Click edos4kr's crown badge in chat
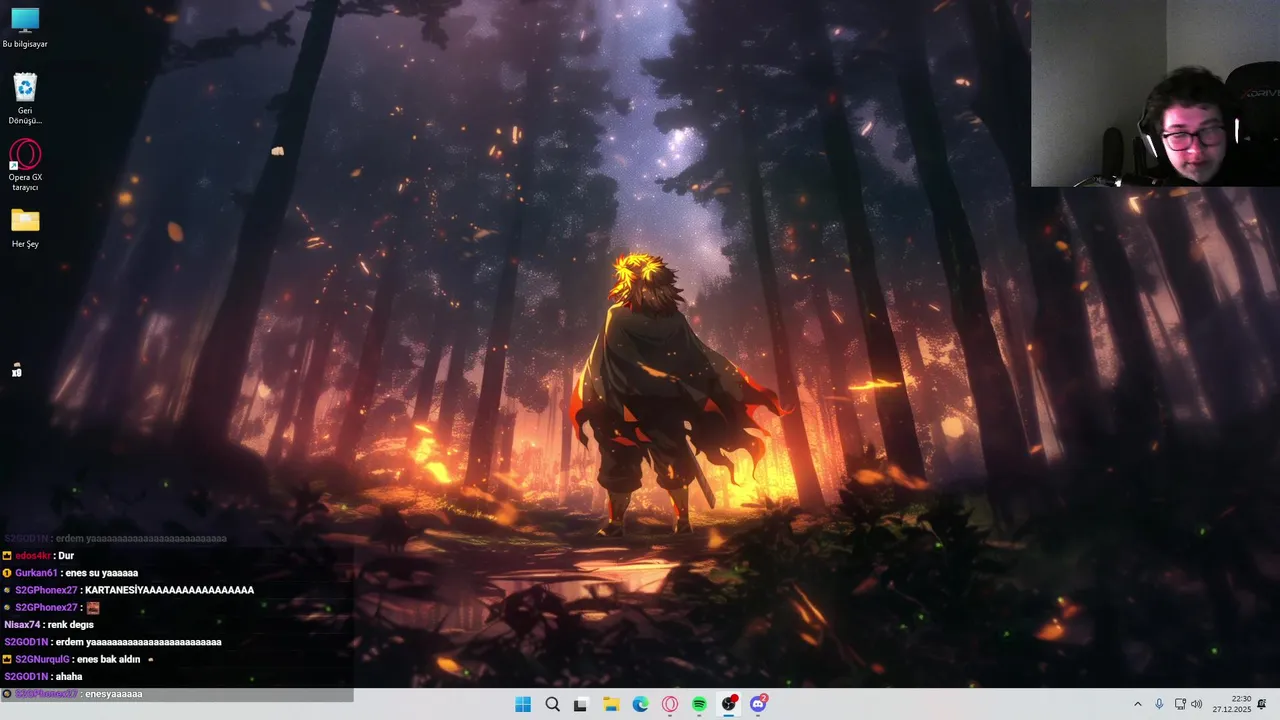This screenshot has height=720, width=1280. pos(7,556)
